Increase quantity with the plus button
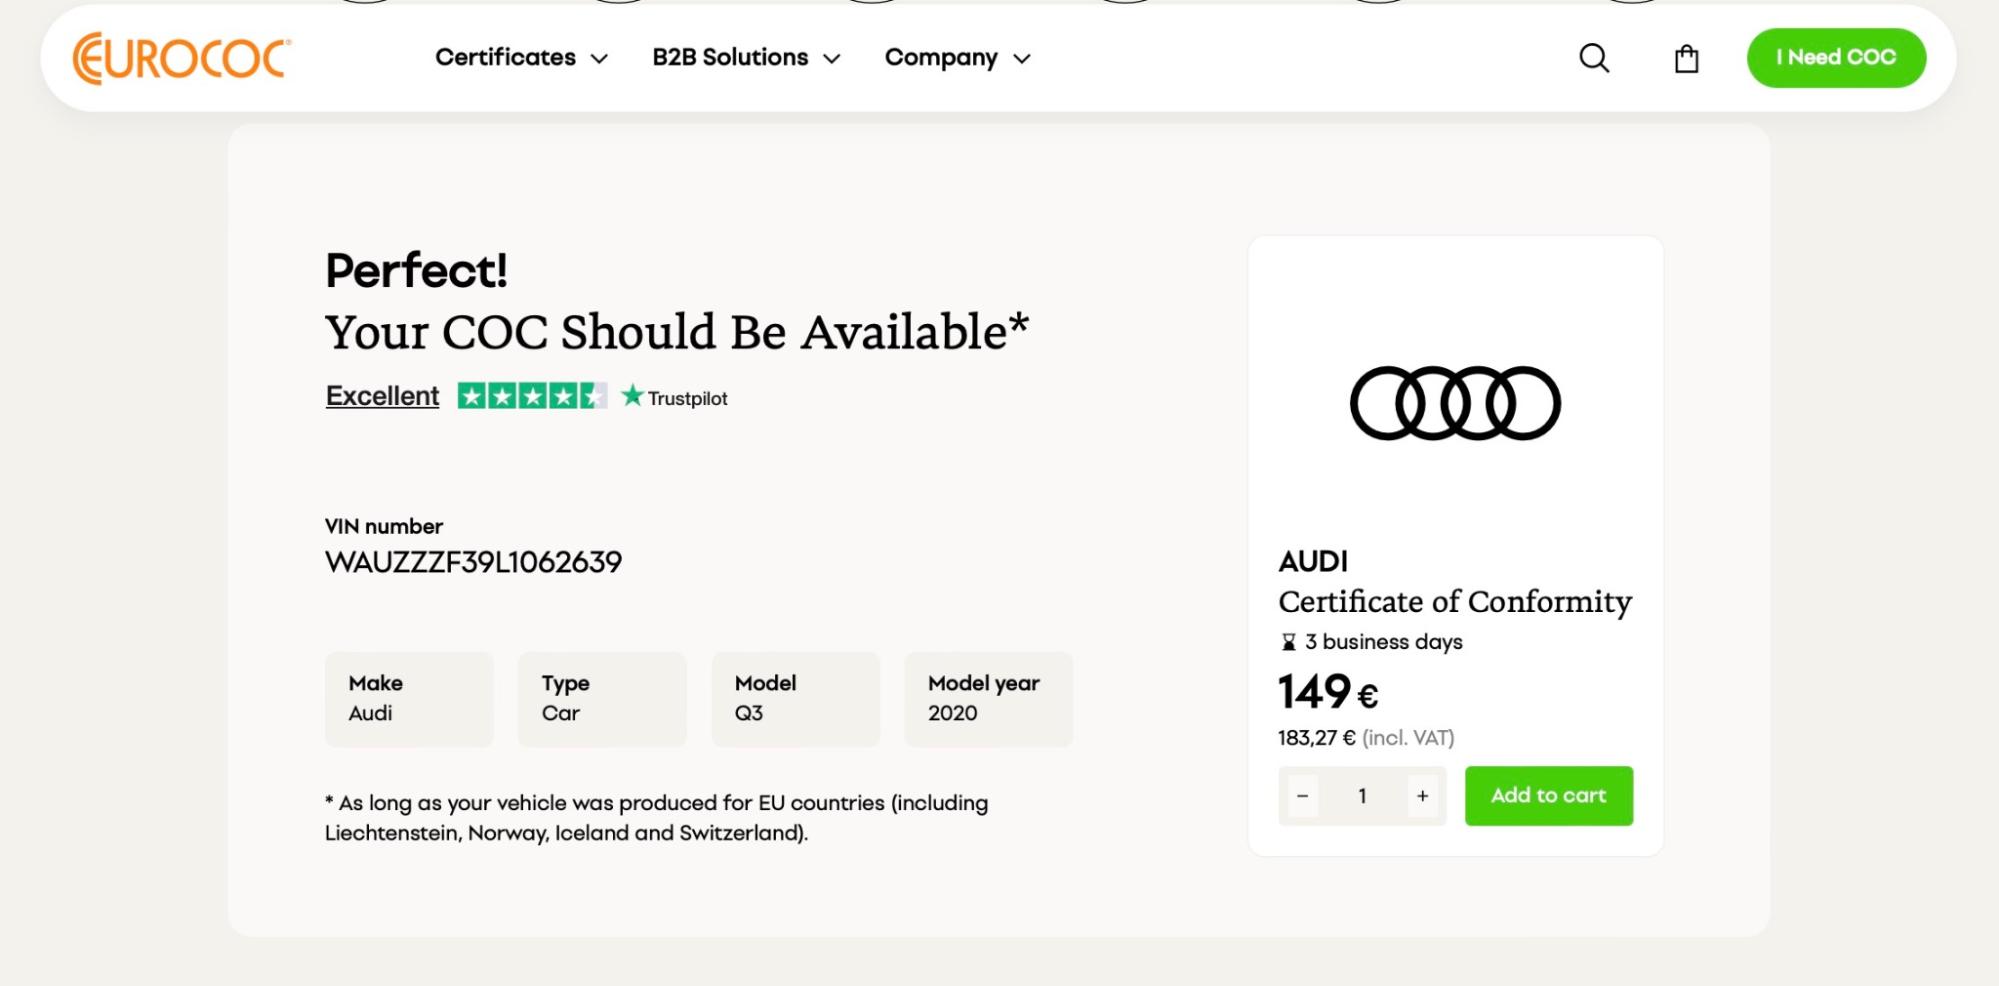The image size is (1999, 986). [1422, 796]
